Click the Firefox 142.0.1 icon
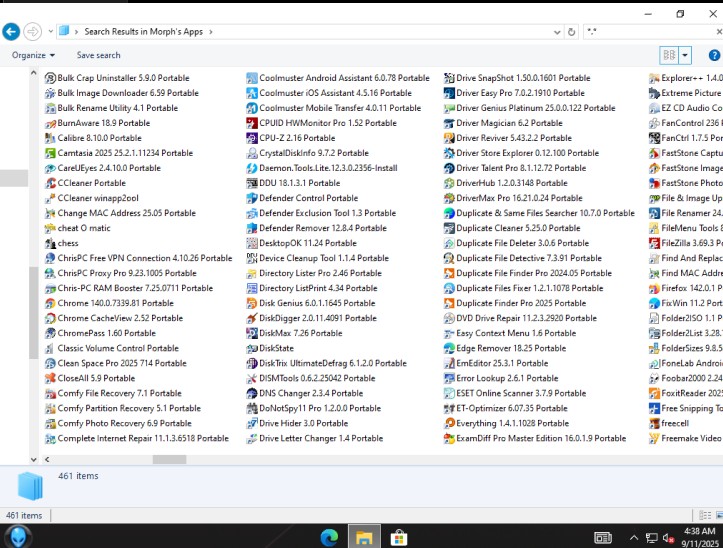 pos(654,288)
